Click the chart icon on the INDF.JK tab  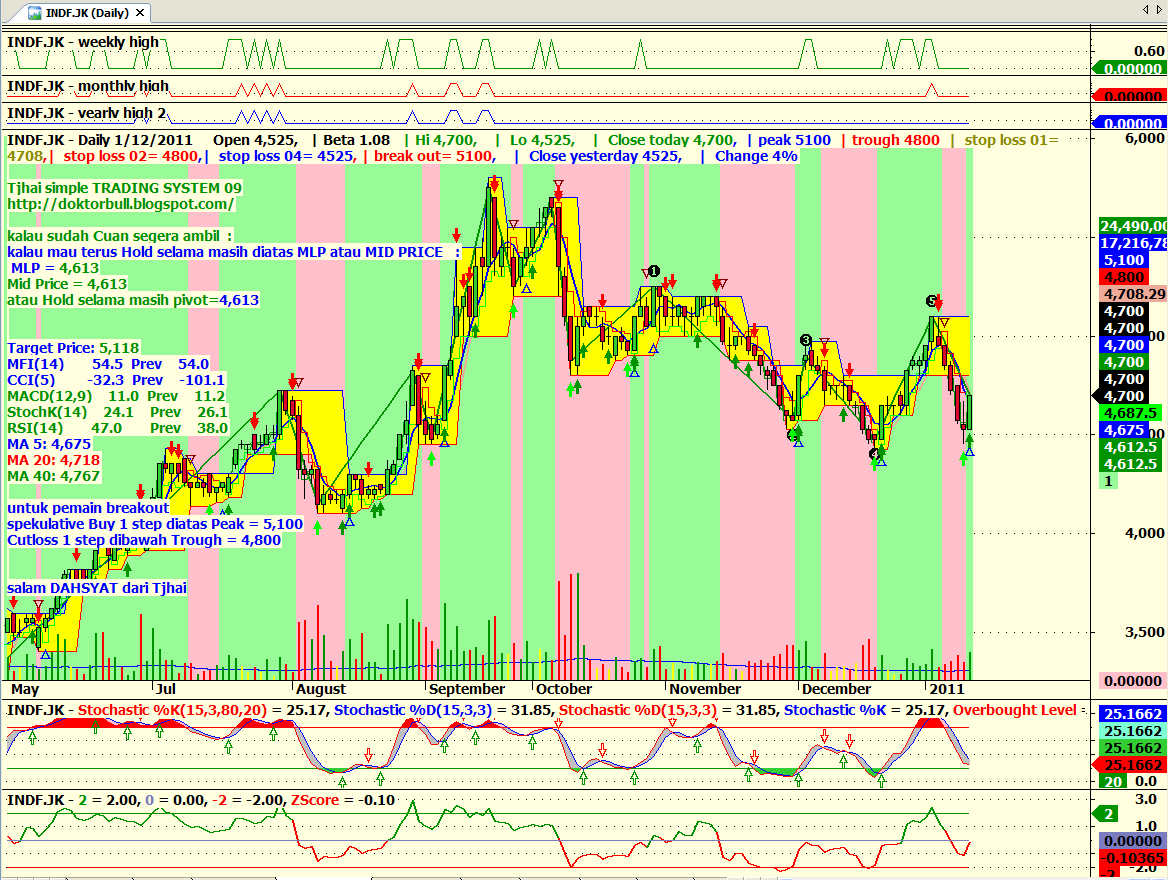[x=35, y=13]
